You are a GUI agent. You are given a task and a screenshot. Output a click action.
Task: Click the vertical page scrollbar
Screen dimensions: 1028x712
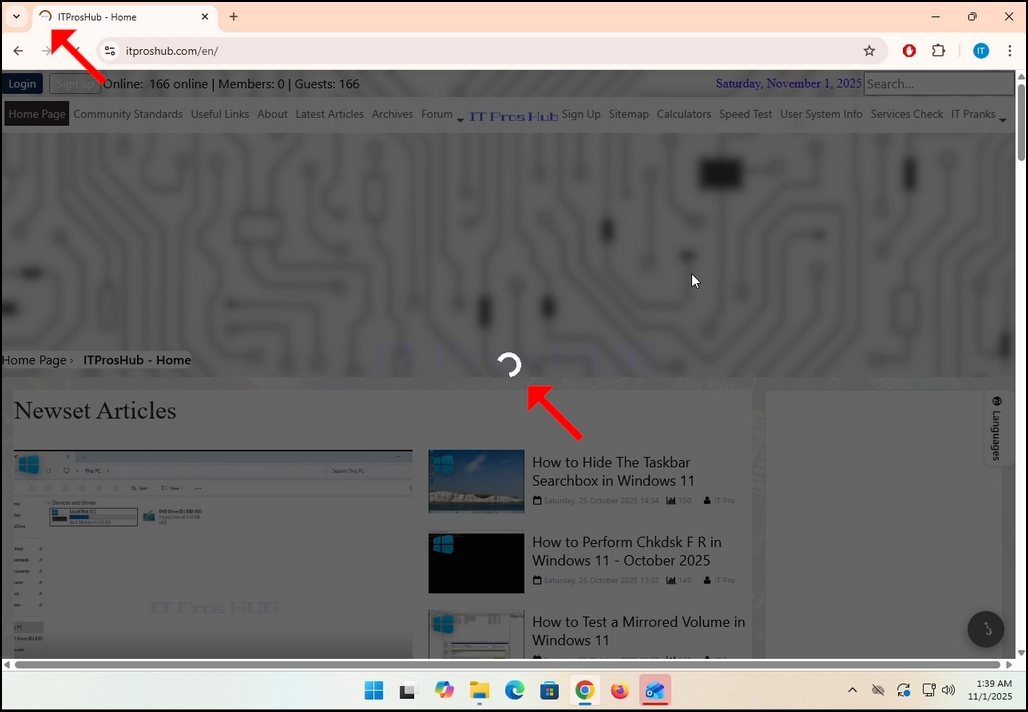click(1021, 121)
